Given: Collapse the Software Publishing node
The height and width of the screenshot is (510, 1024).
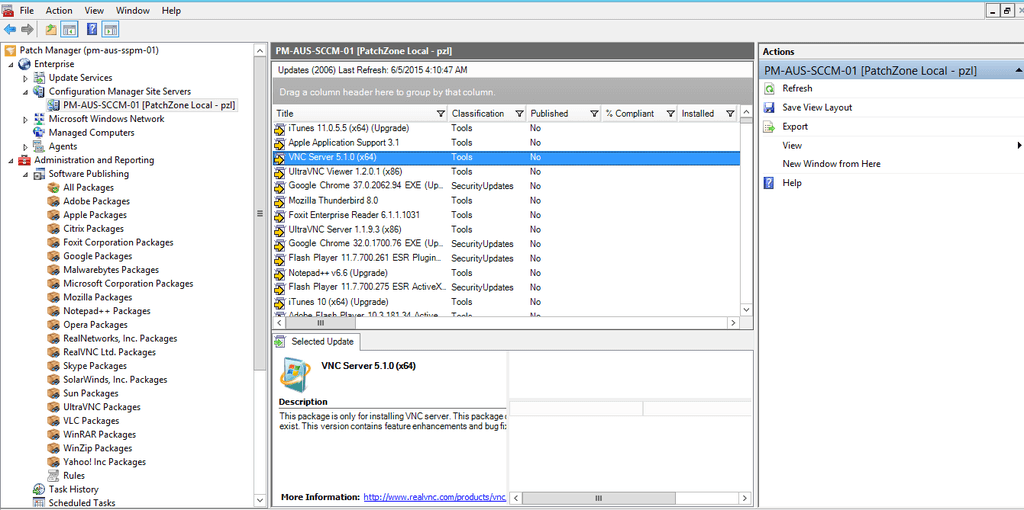Looking at the screenshot, I should tap(25, 174).
